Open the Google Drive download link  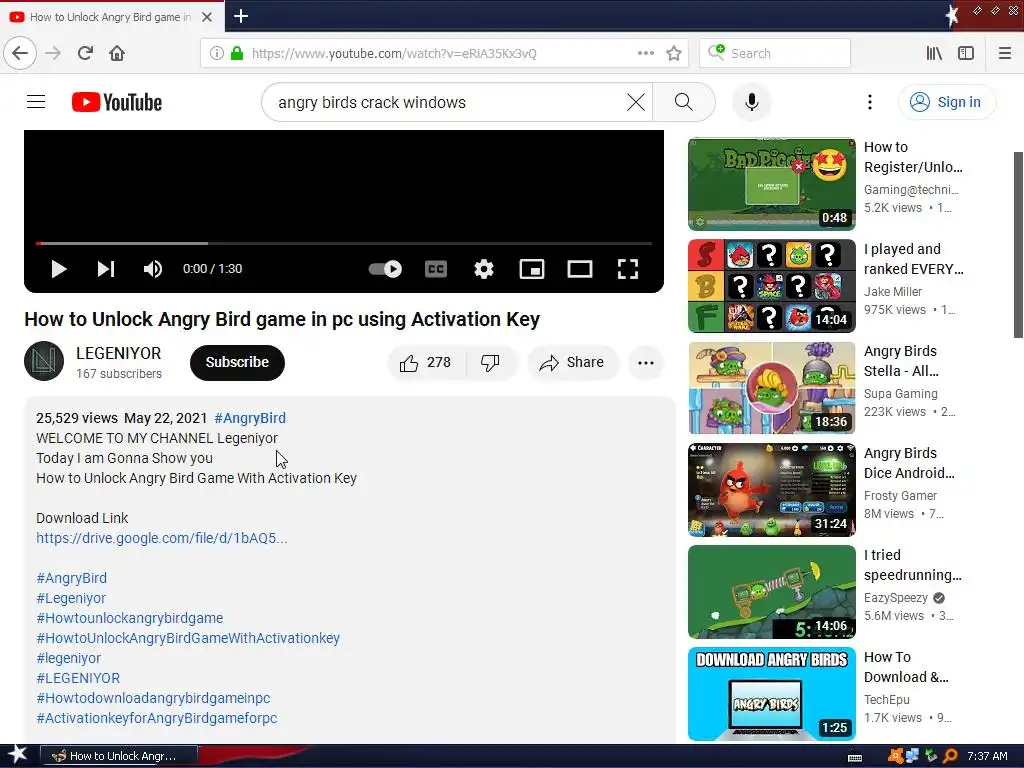pos(161,537)
